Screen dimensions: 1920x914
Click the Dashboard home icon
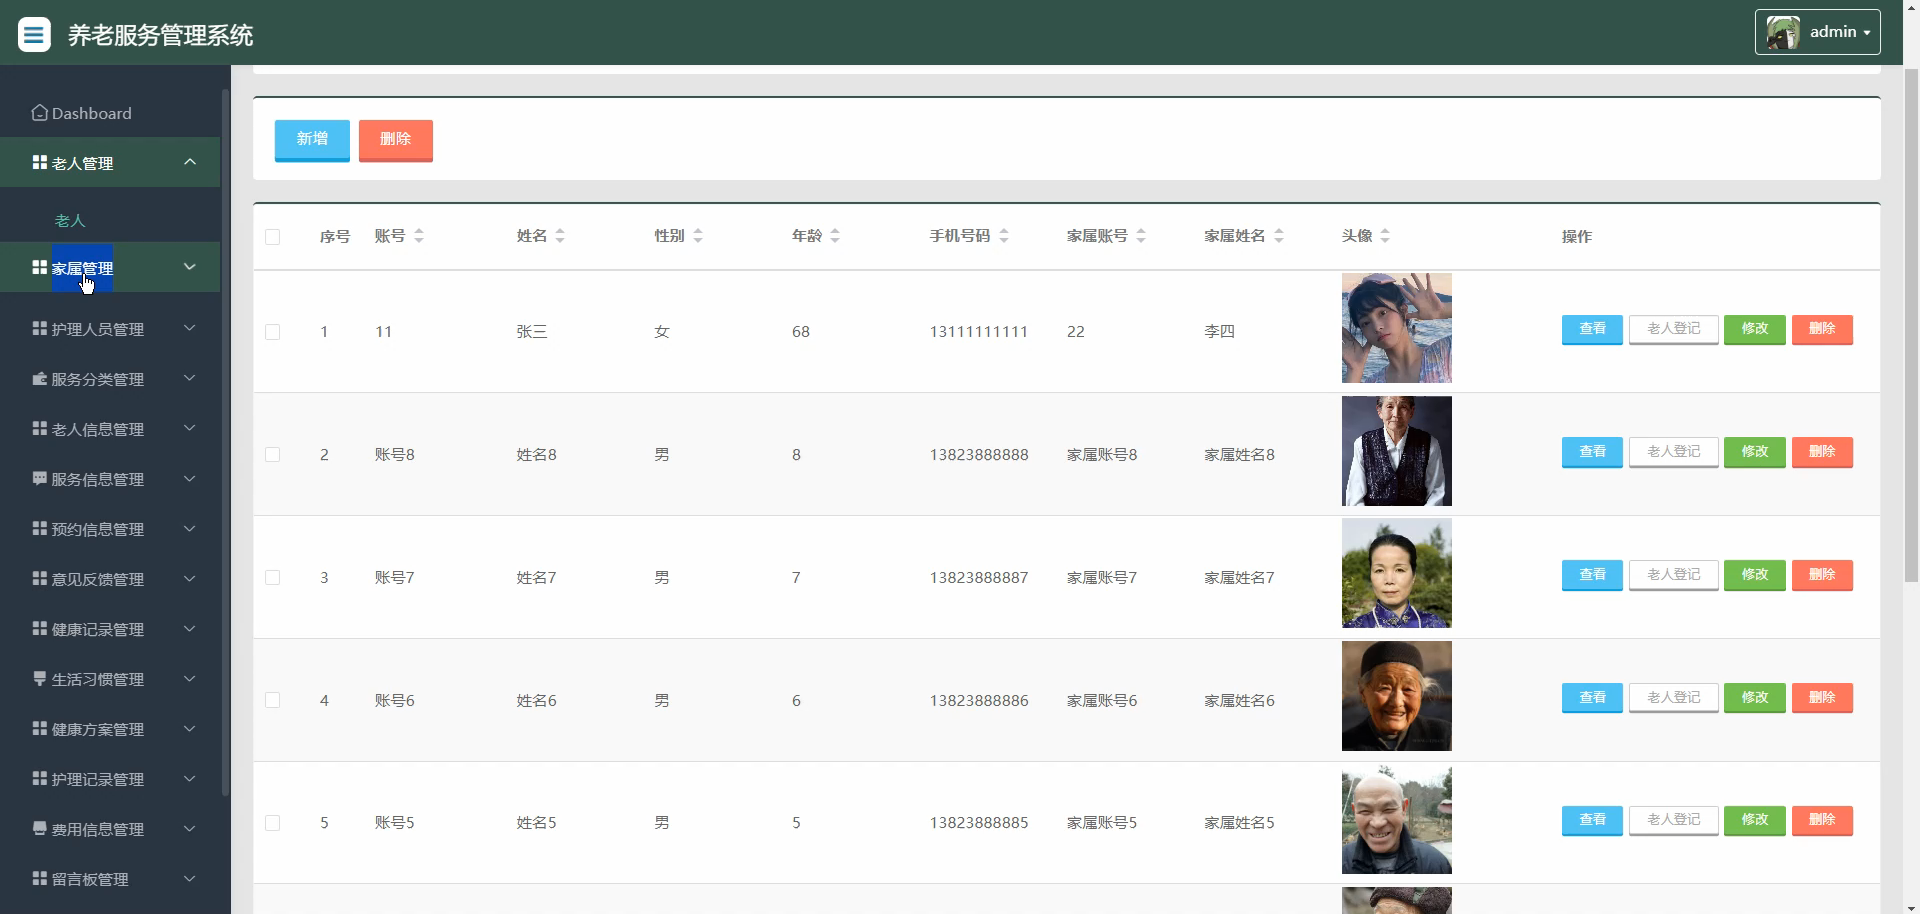40,113
